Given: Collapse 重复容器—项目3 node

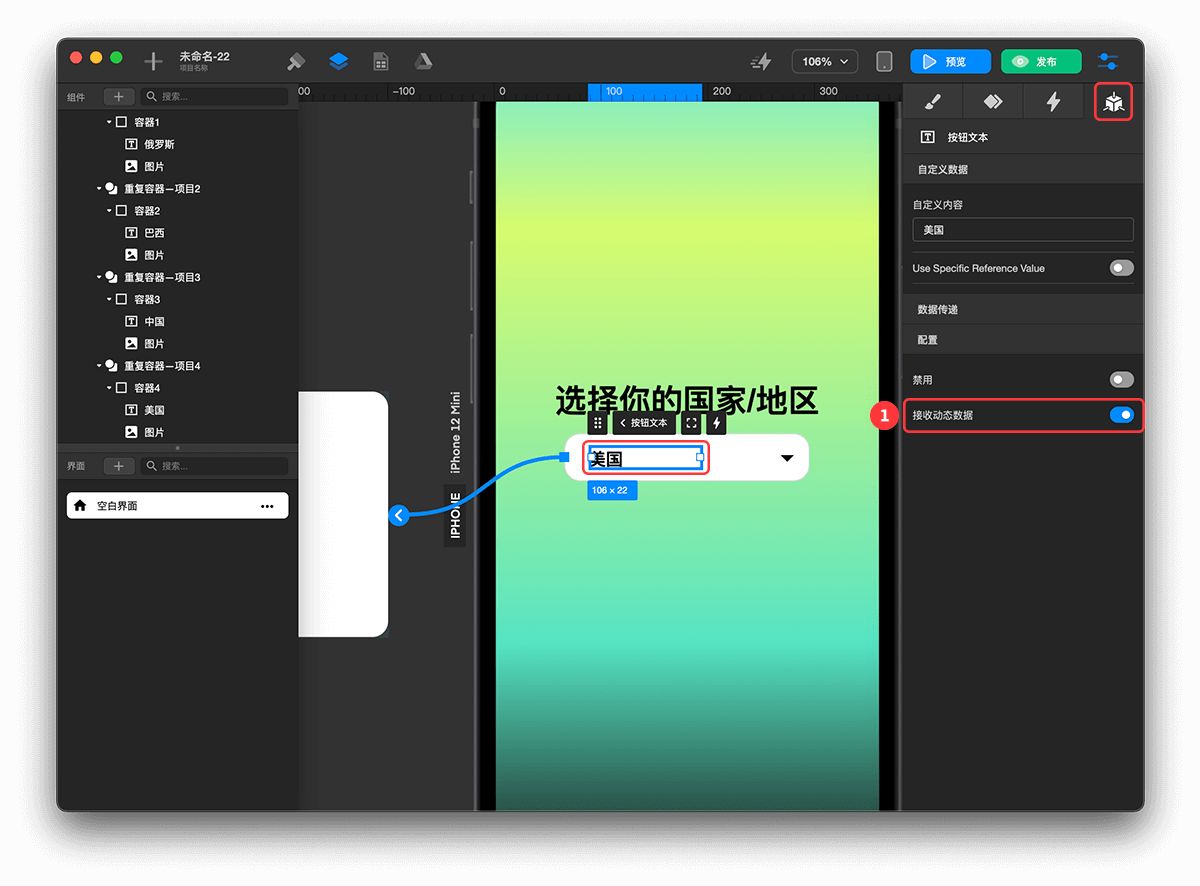Looking at the screenshot, I should (99, 277).
